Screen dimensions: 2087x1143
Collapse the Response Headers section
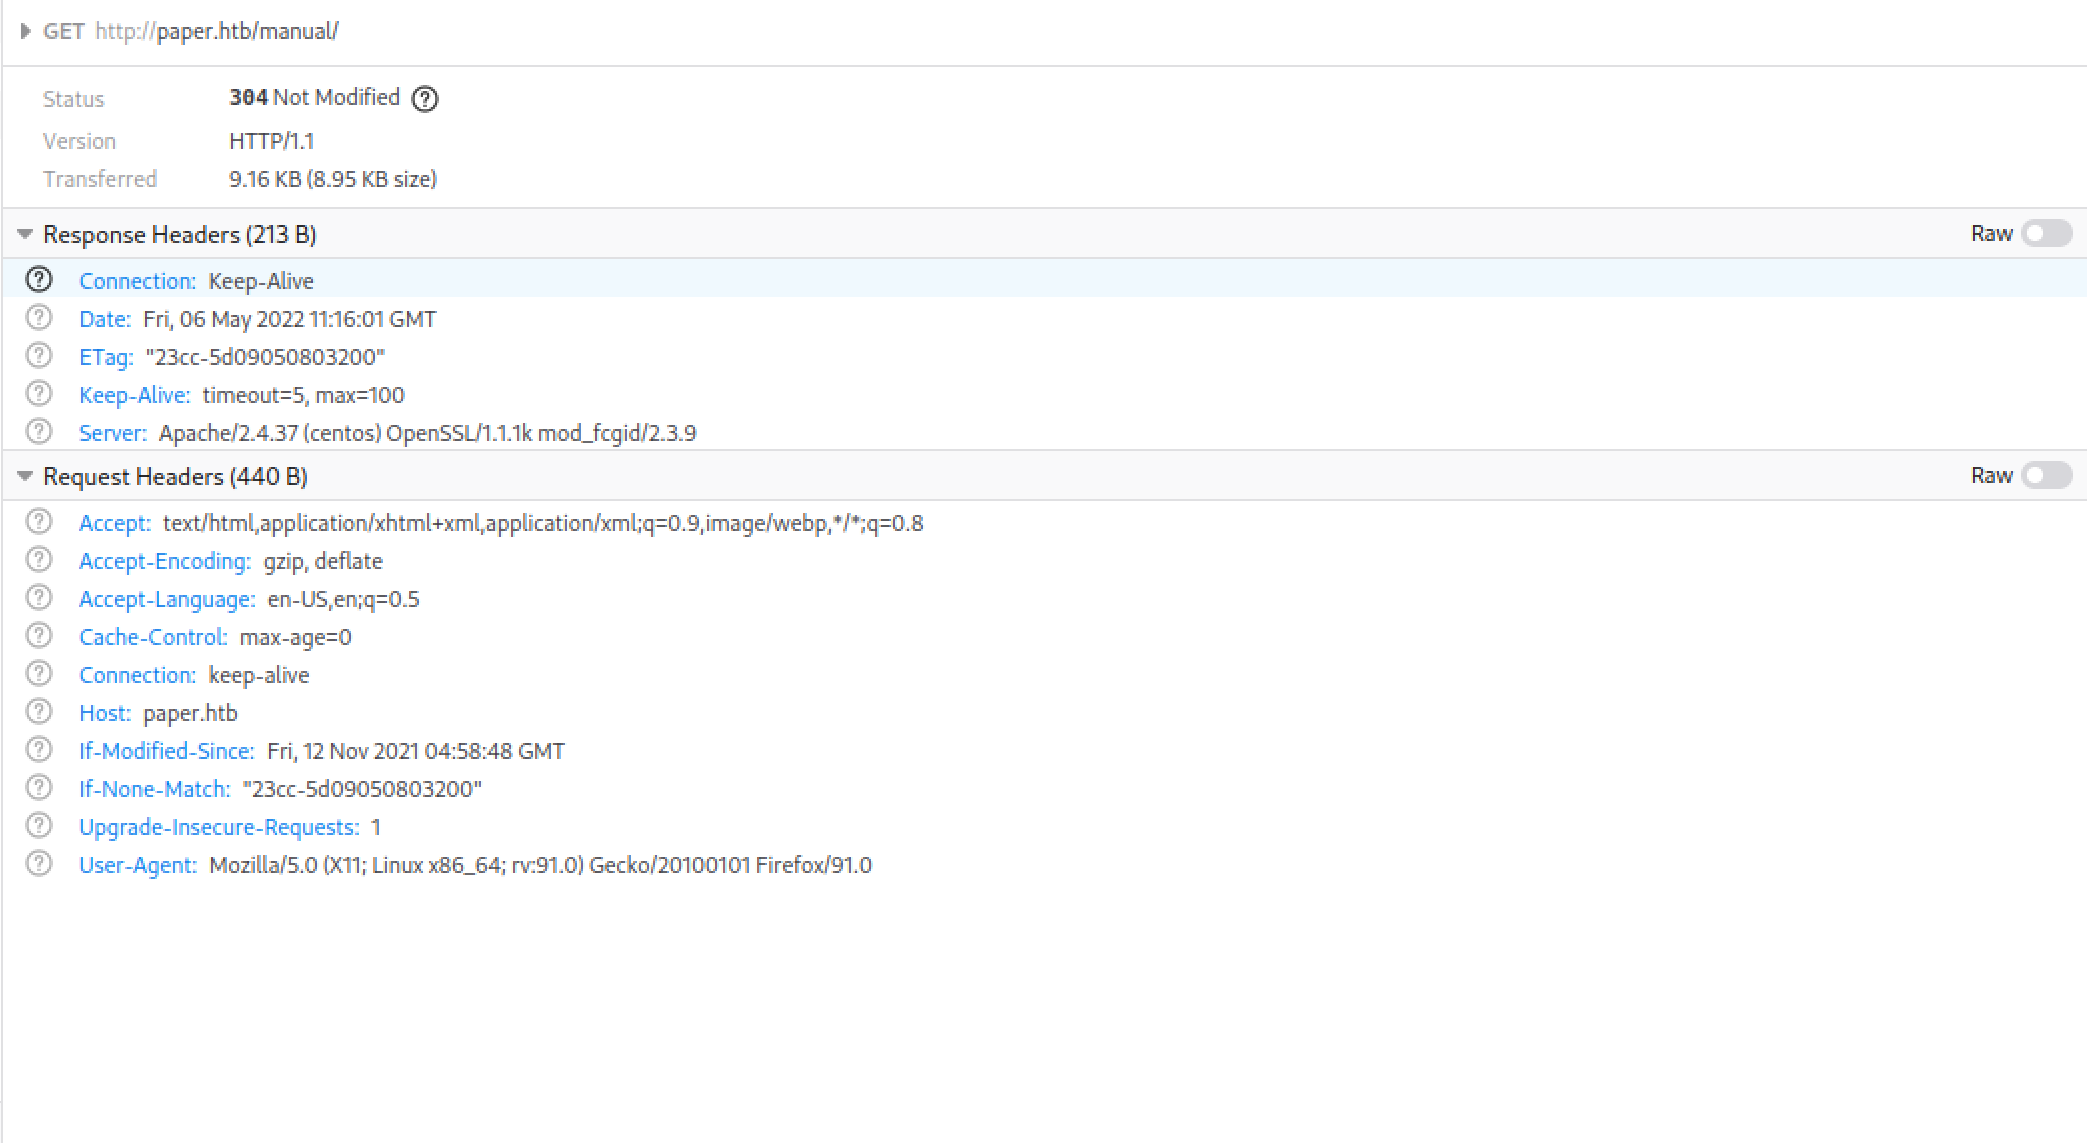click(24, 233)
